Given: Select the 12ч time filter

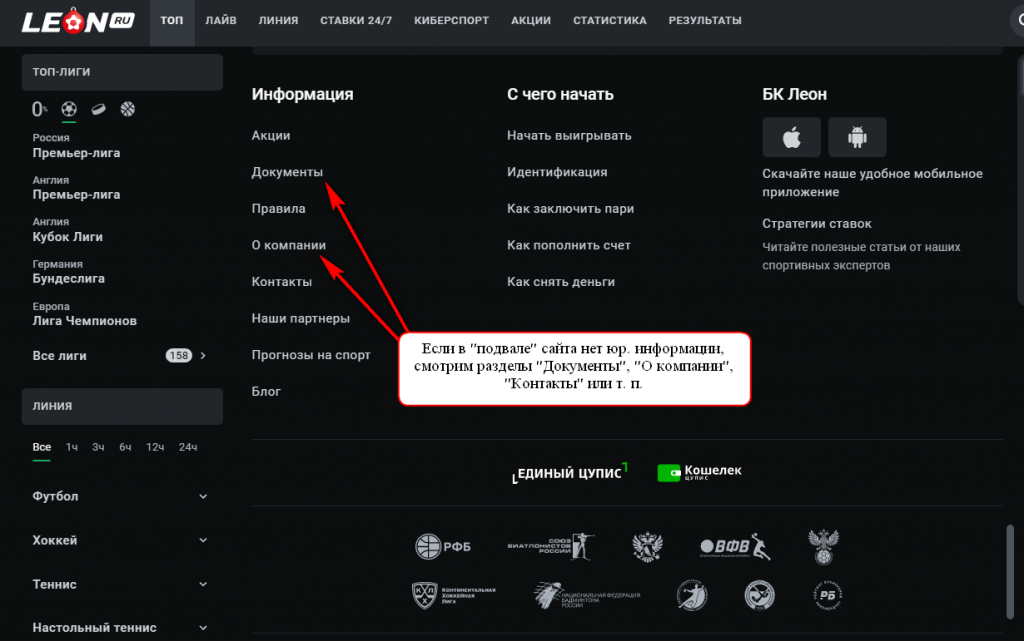Looking at the screenshot, I should pos(155,447).
